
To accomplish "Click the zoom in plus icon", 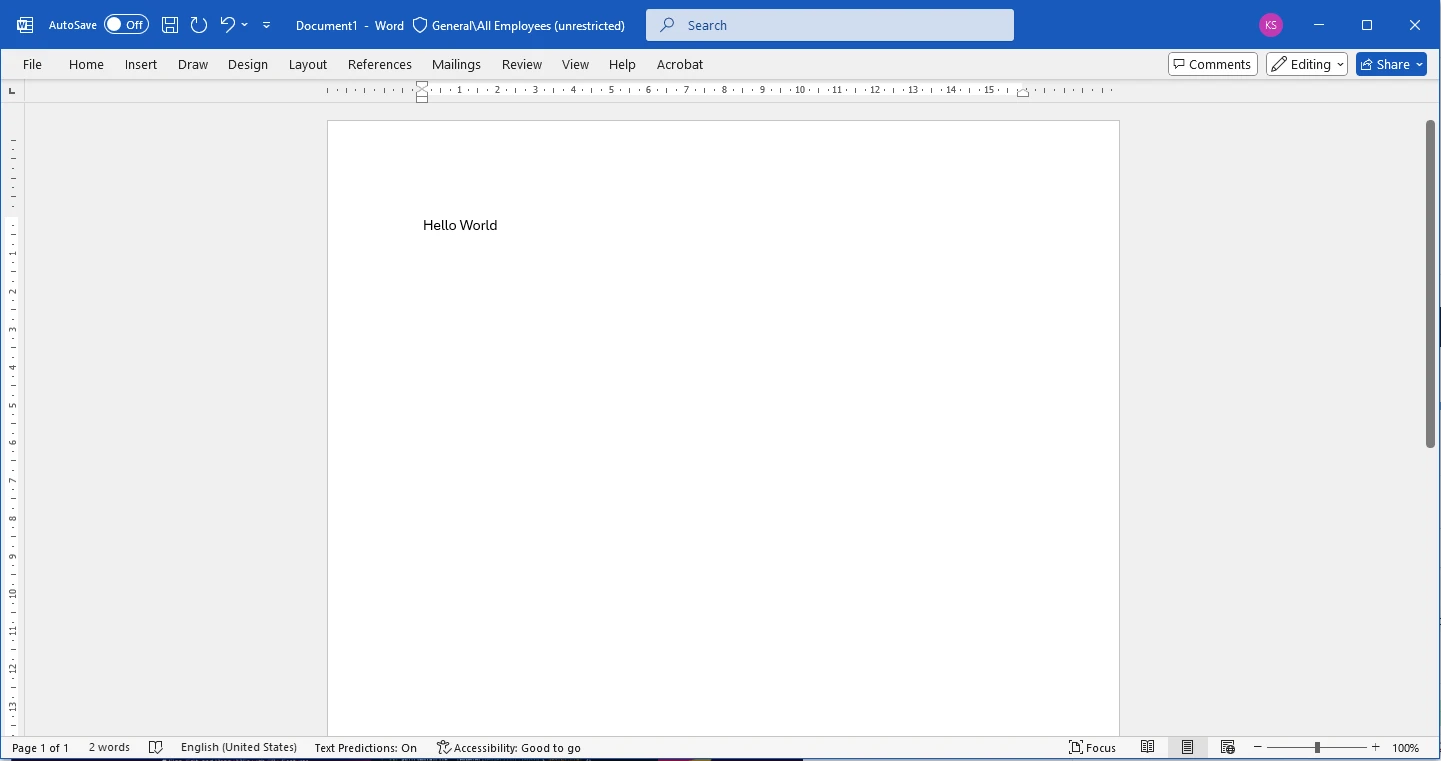I will 1376,748.
